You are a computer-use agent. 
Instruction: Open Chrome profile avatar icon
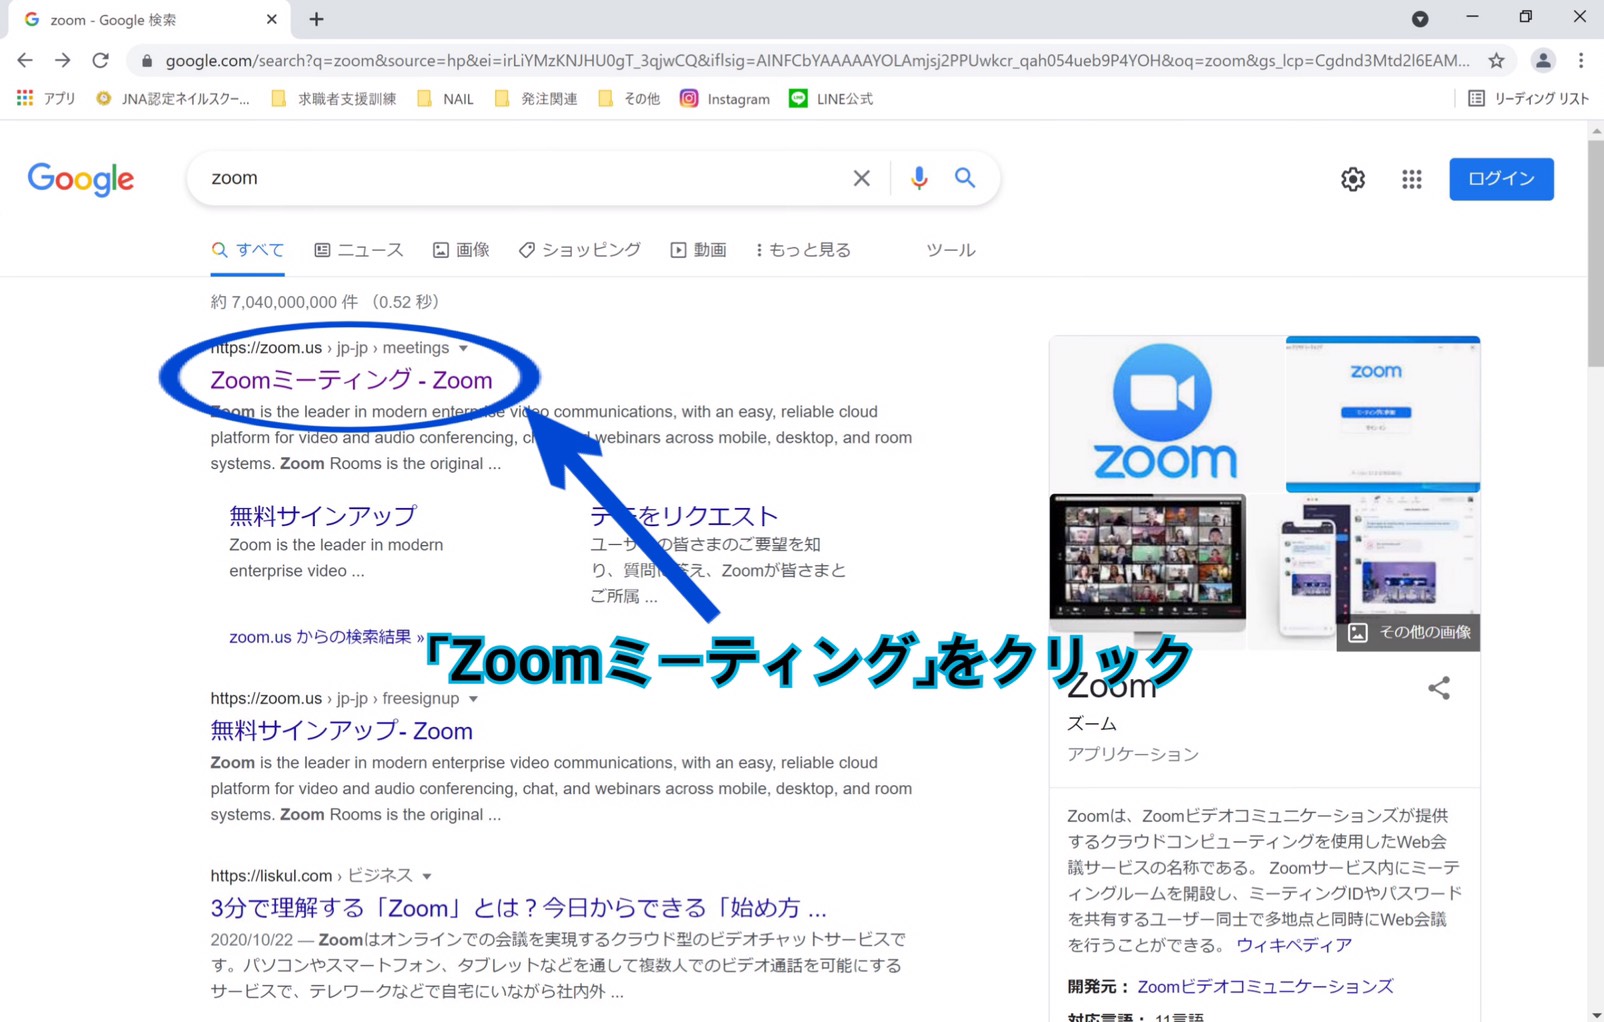click(1543, 61)
